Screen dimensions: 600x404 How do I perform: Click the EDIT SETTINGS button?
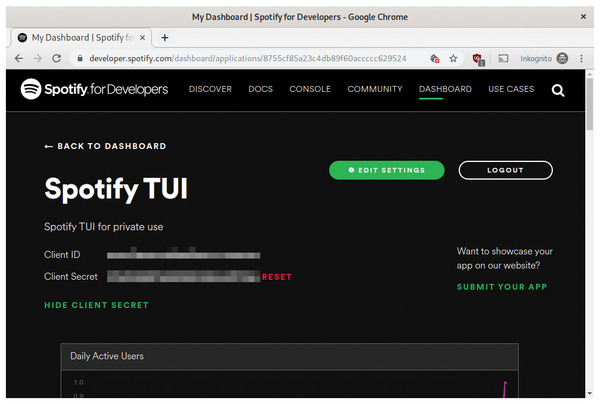[x=386, y=170]
